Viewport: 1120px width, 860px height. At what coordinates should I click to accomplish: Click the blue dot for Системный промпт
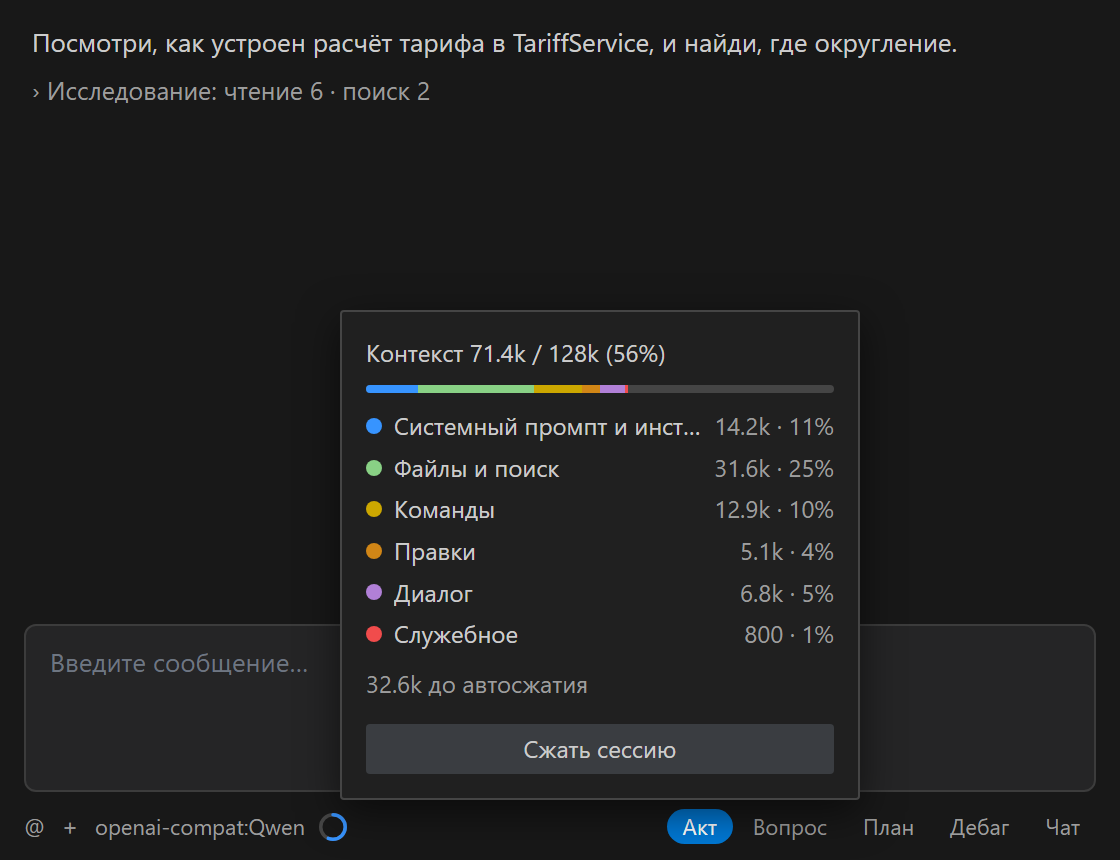(374, 426)
